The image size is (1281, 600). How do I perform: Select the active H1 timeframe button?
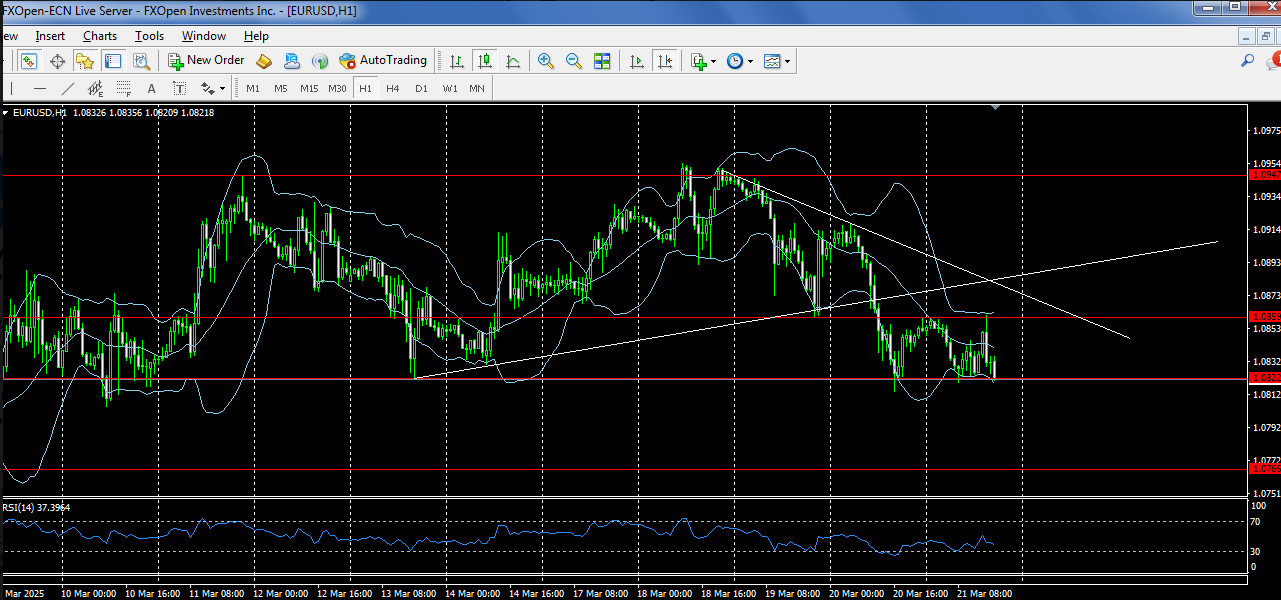365,88
